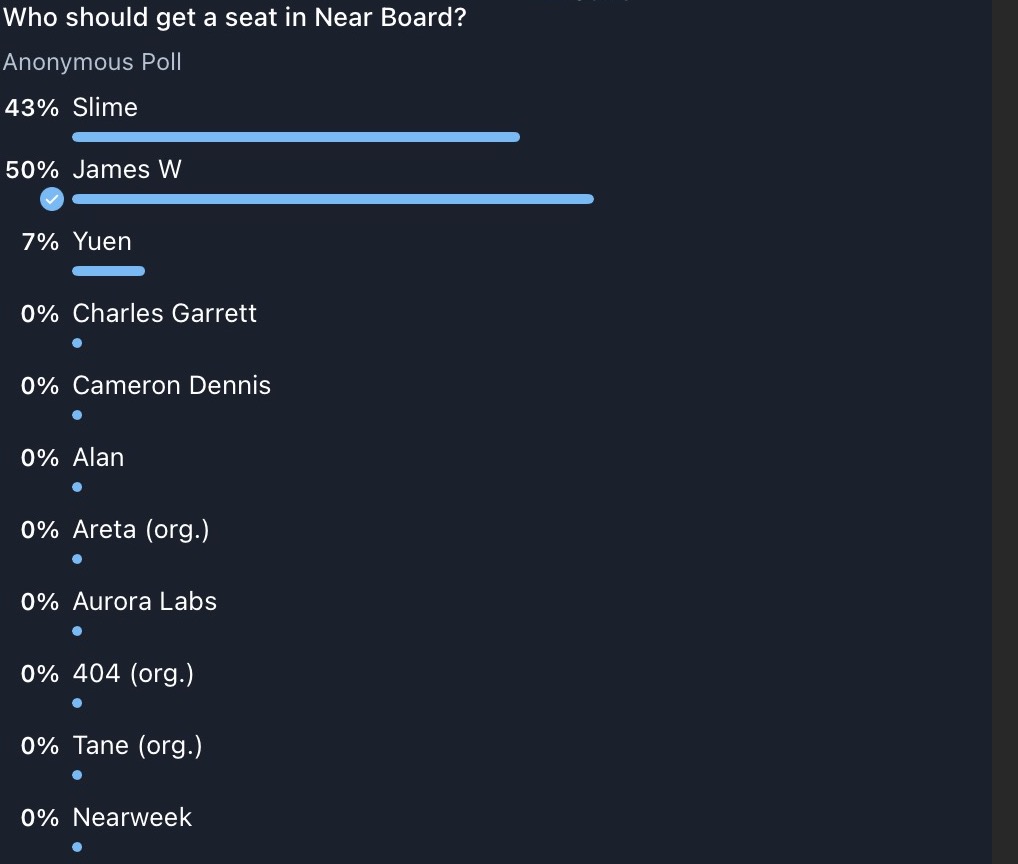
Task: Select the 404 (org.) option
Action: click(x=133, y=674)
